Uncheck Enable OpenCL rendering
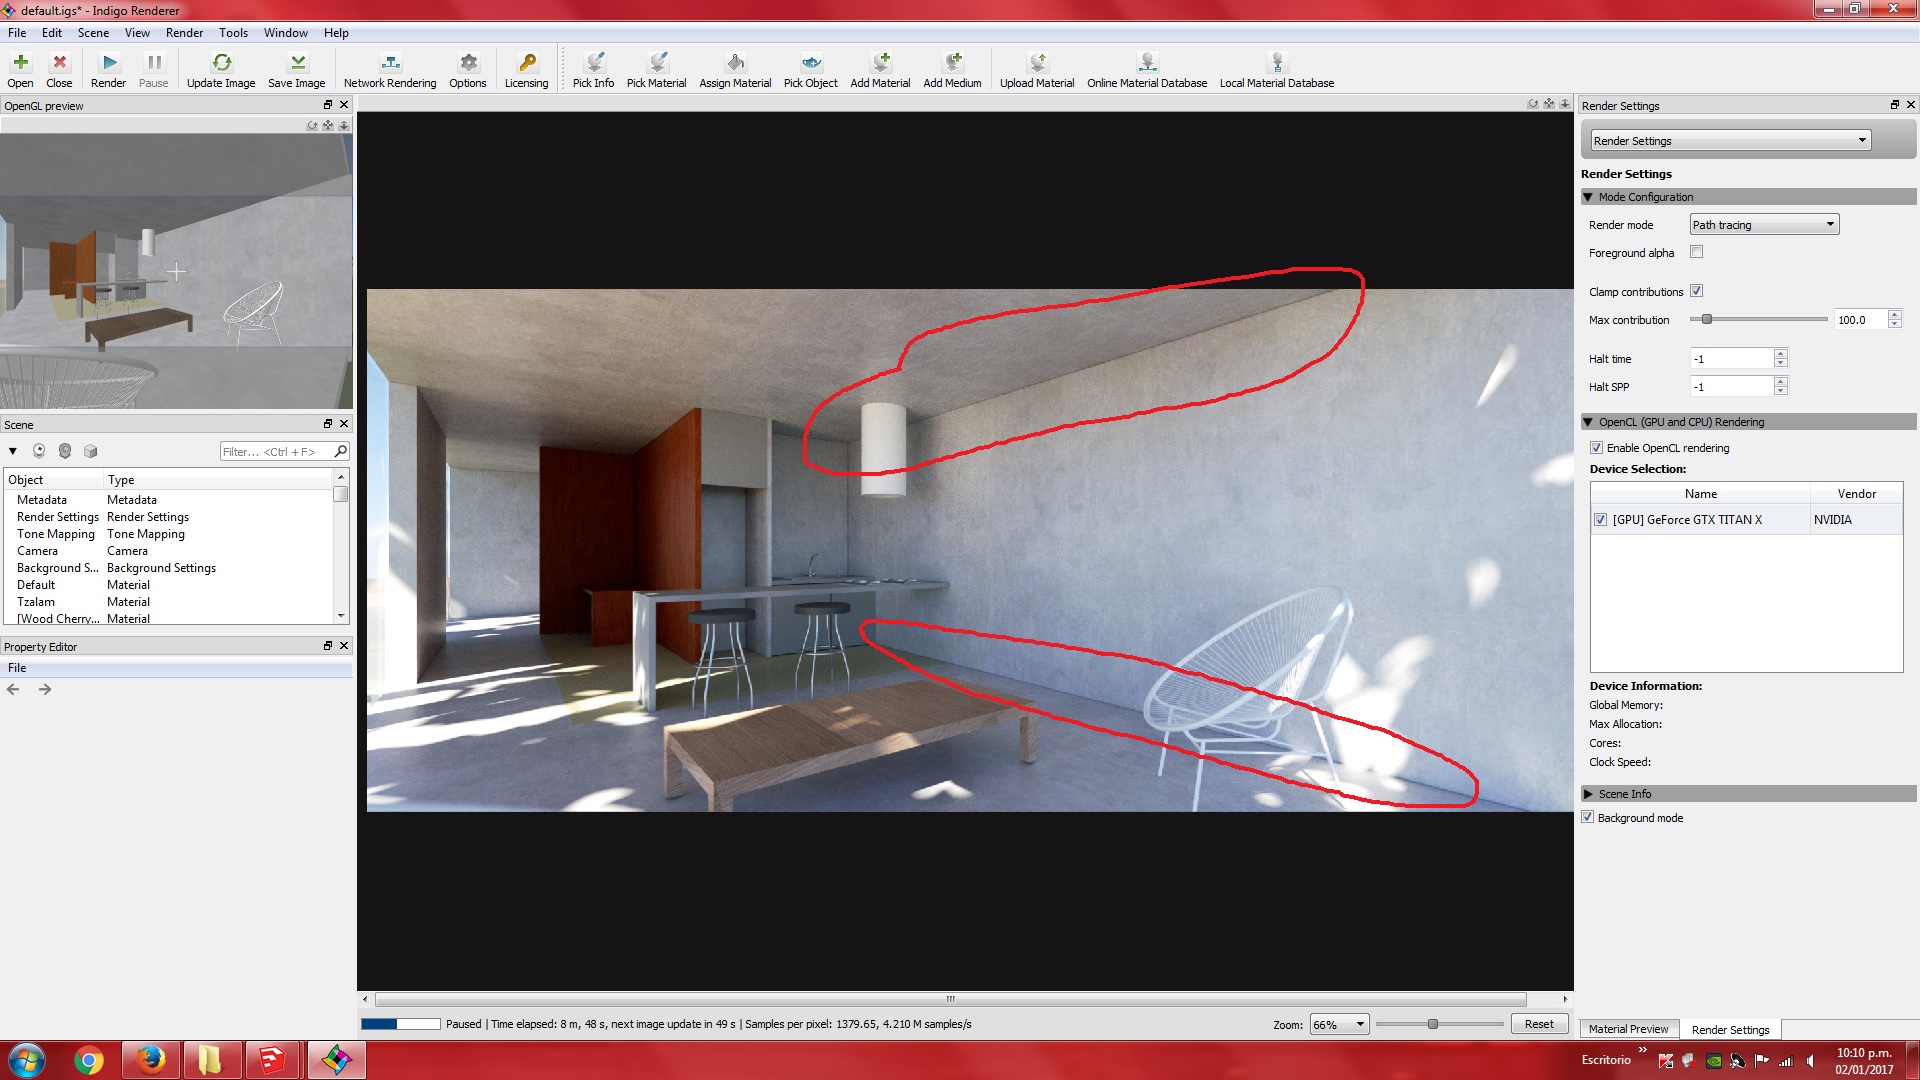The image size is (1920, 1080). point(1596,448)
